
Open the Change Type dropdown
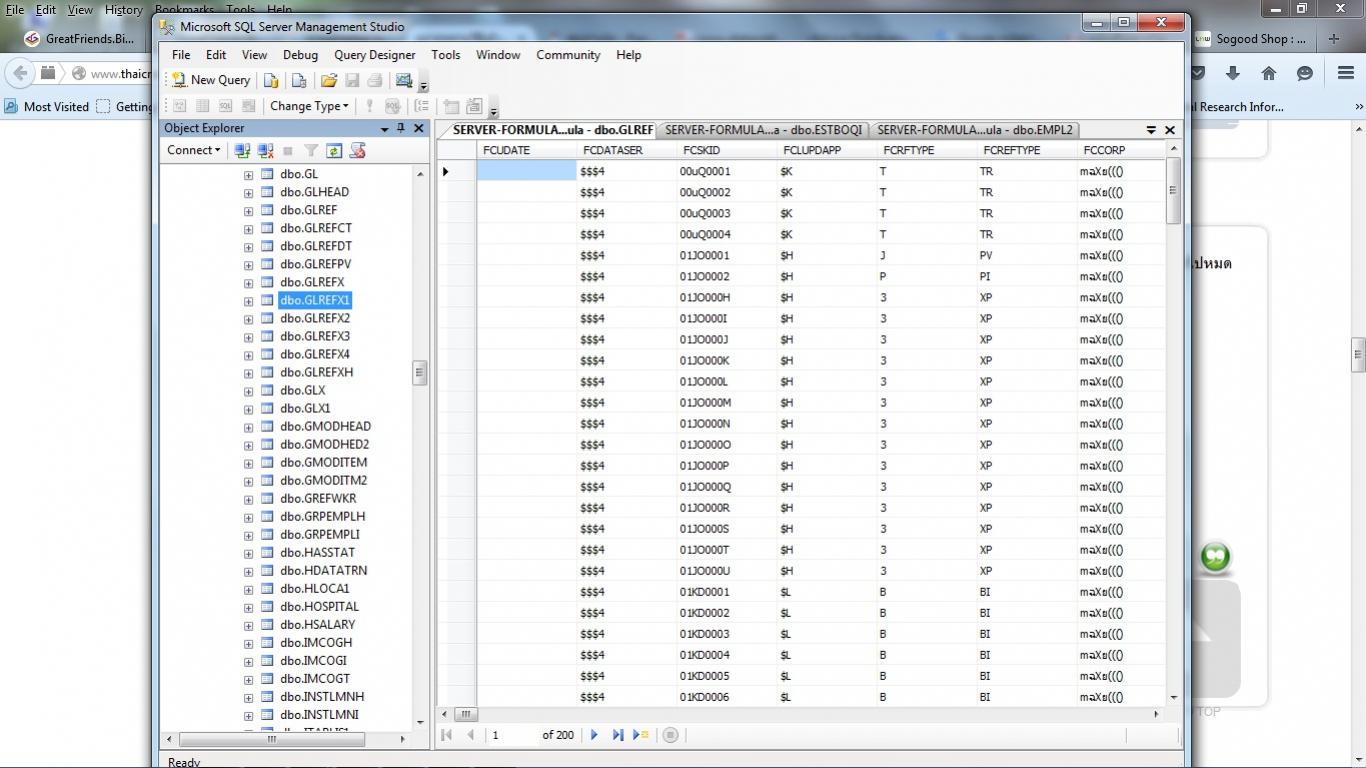pyautogui.click(x=309, y=106)
